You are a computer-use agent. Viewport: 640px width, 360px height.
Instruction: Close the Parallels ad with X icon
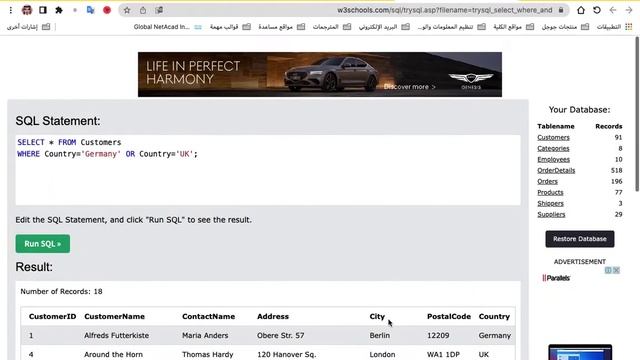tap(616, 270)
